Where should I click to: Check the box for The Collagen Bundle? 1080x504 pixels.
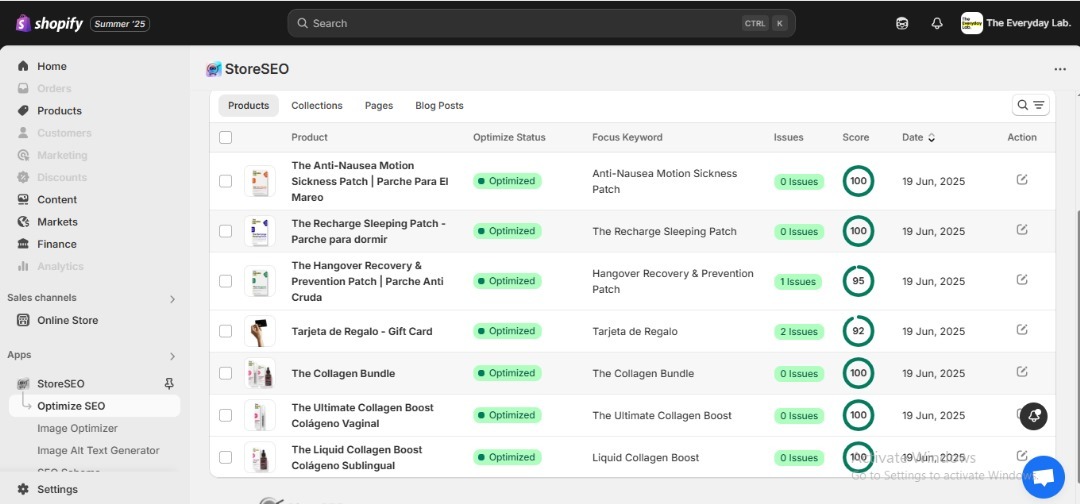[x=225, y=373]
